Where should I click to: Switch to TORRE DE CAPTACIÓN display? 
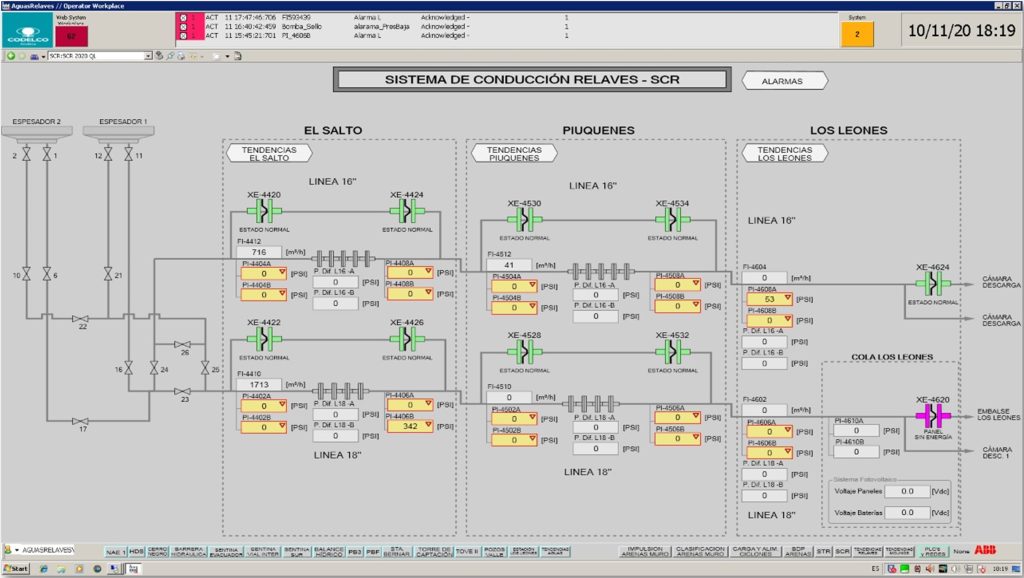(436, 551)
